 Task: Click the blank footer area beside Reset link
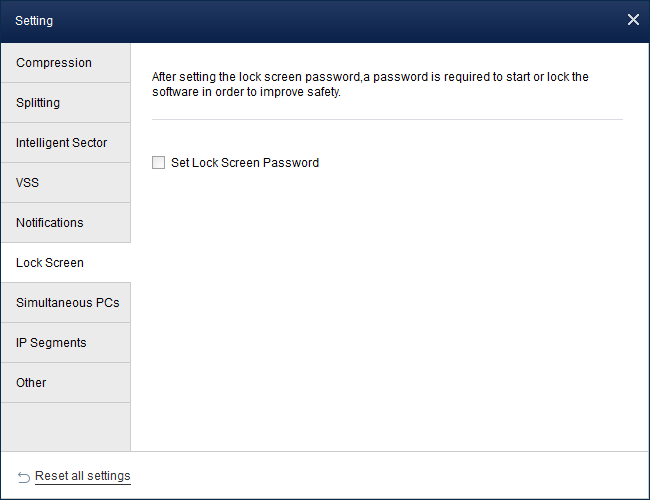click(390, 476)
